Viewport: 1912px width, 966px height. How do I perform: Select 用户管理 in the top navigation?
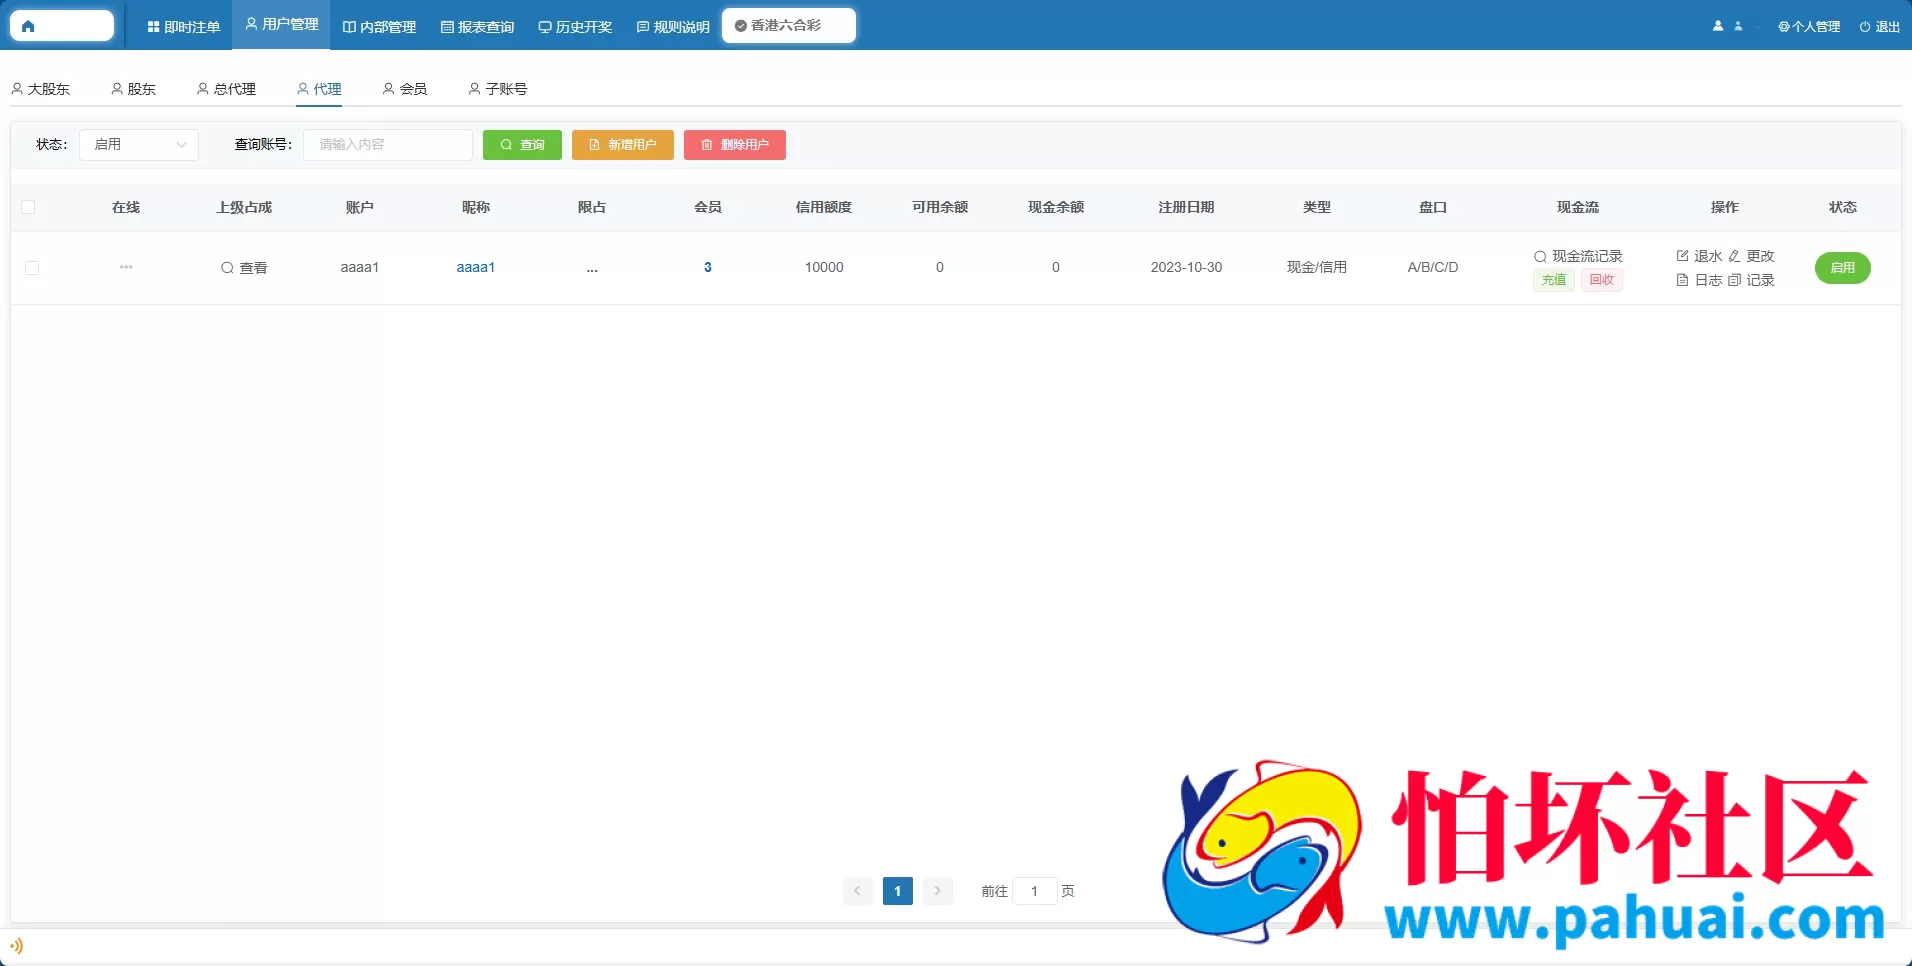(282, 24)
